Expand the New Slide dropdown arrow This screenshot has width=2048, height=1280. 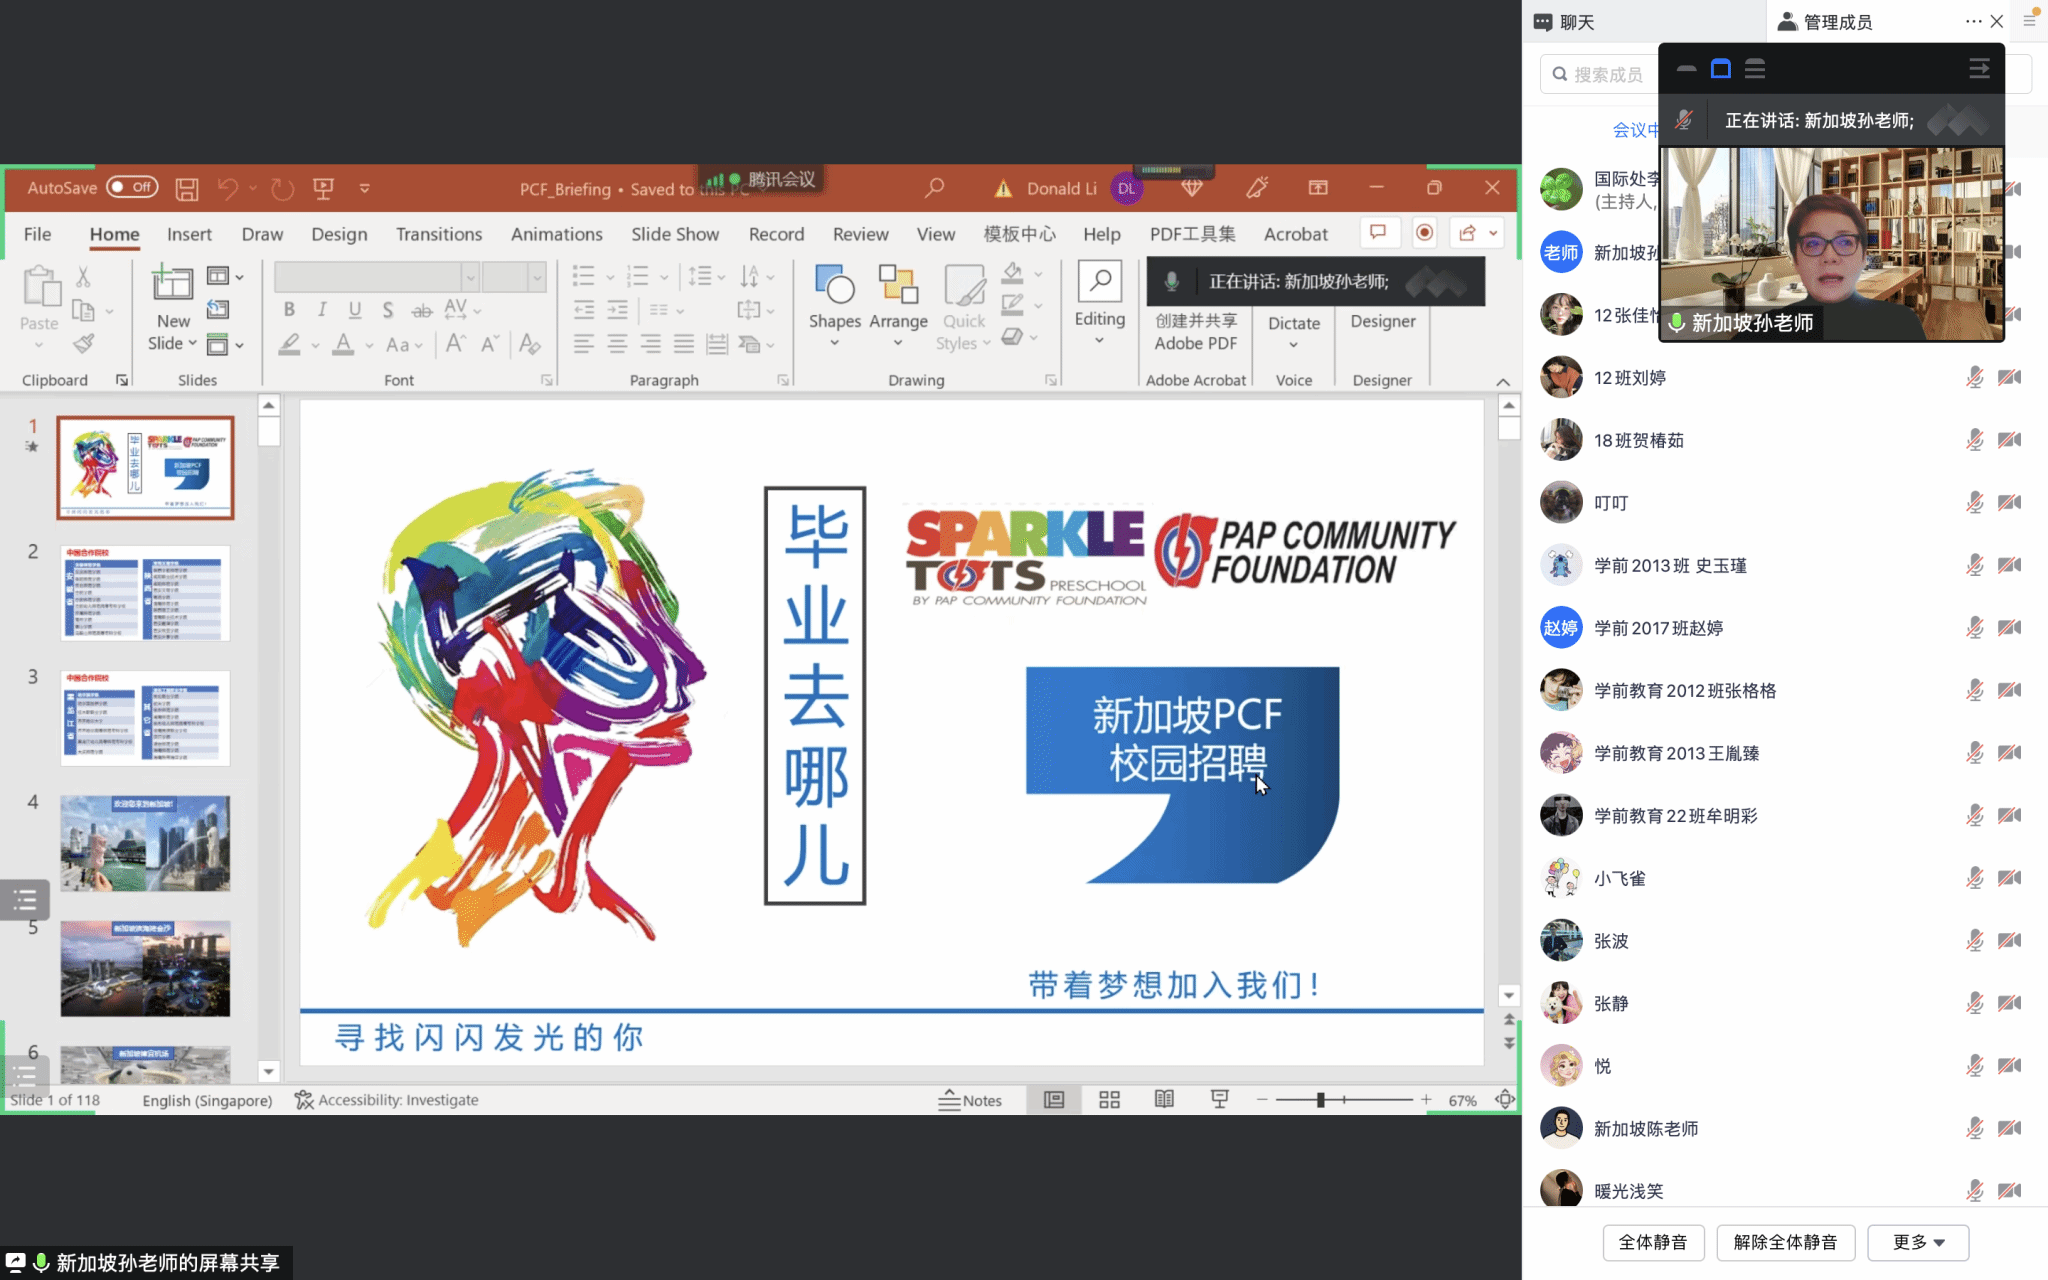(192, 343)
